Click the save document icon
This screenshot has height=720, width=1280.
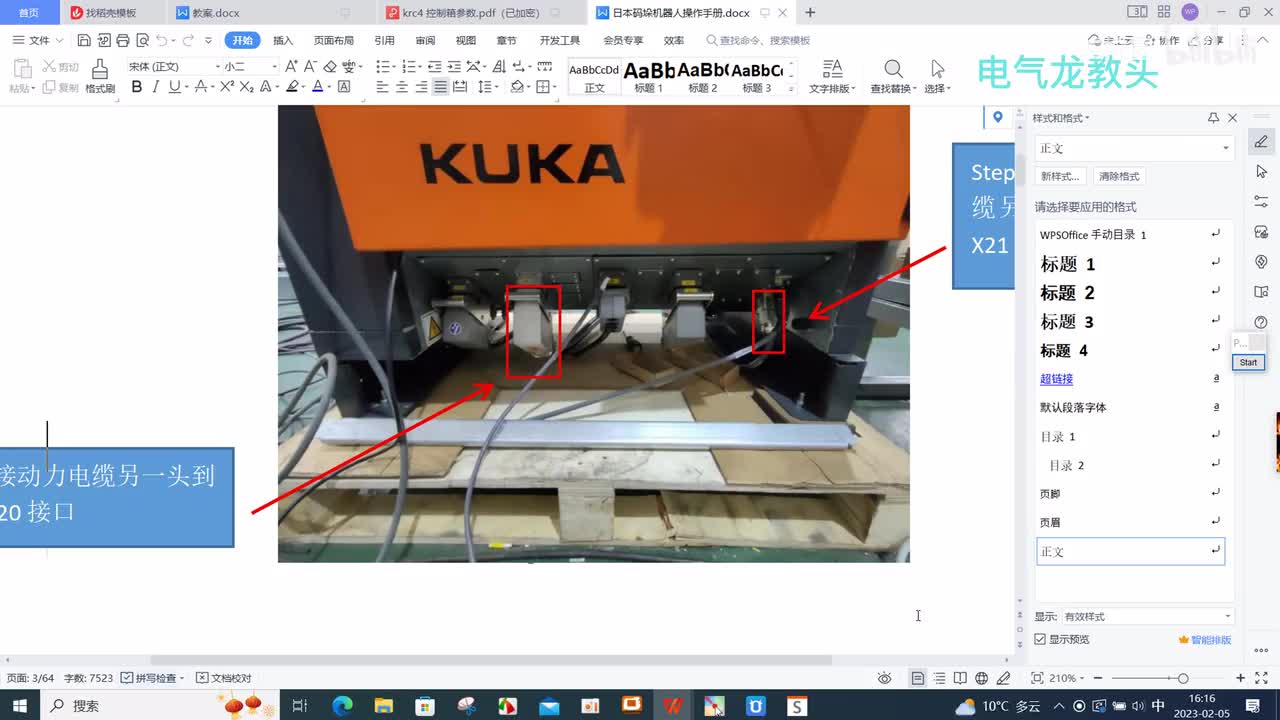click(84, 40)
